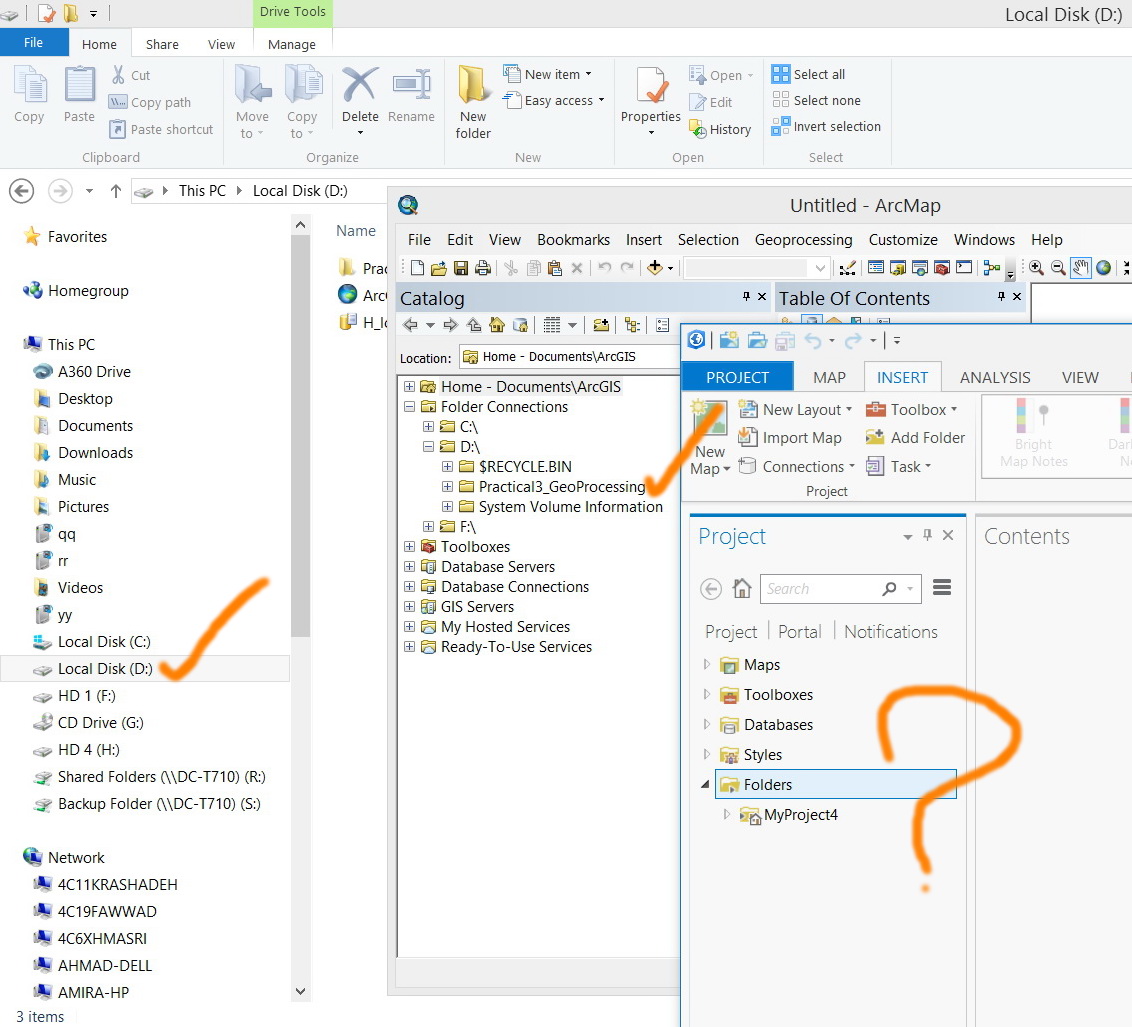Viewport: 1132px width, 1027px height.
Task: Click the Catalog back arrow icon
Action: pyautogui.click(x=410, y=325)
